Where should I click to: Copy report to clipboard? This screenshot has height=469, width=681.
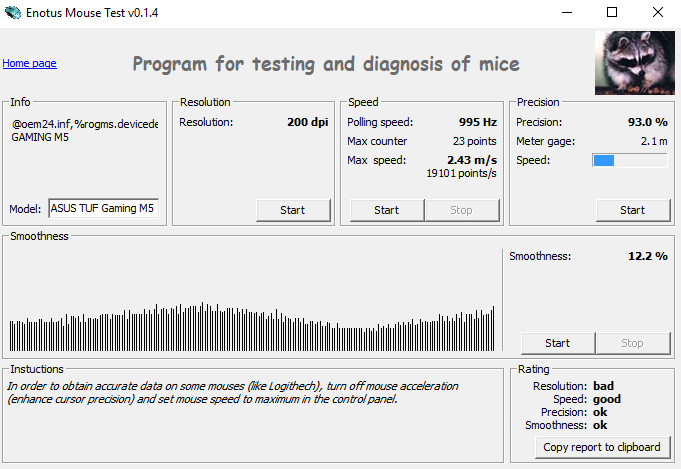(601, 446)
